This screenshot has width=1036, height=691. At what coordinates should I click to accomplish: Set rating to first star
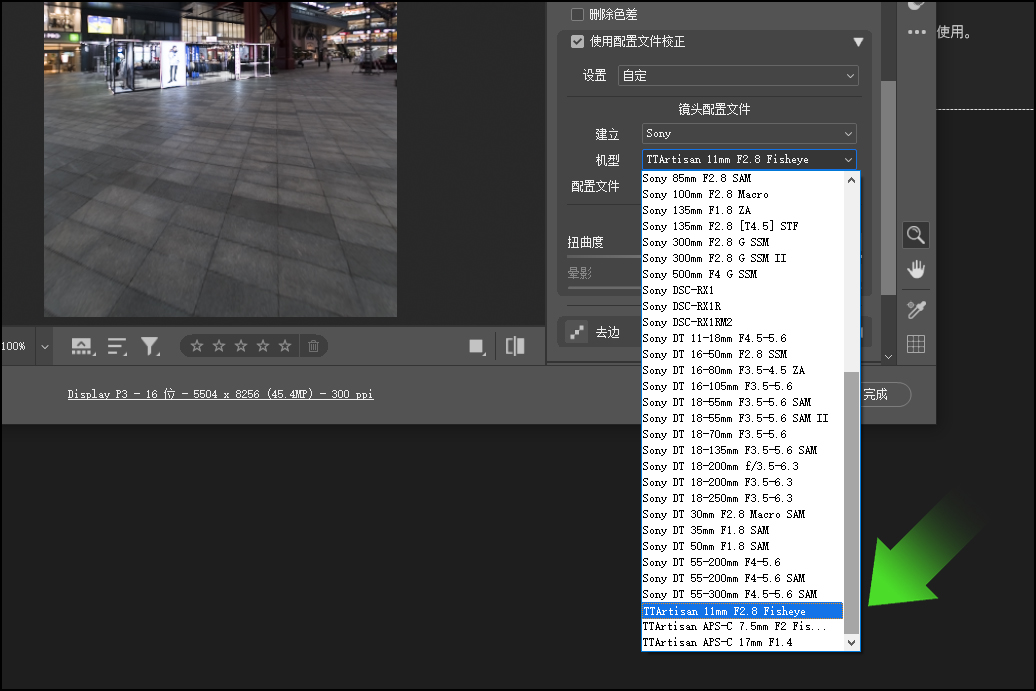(x=197, y=346)
